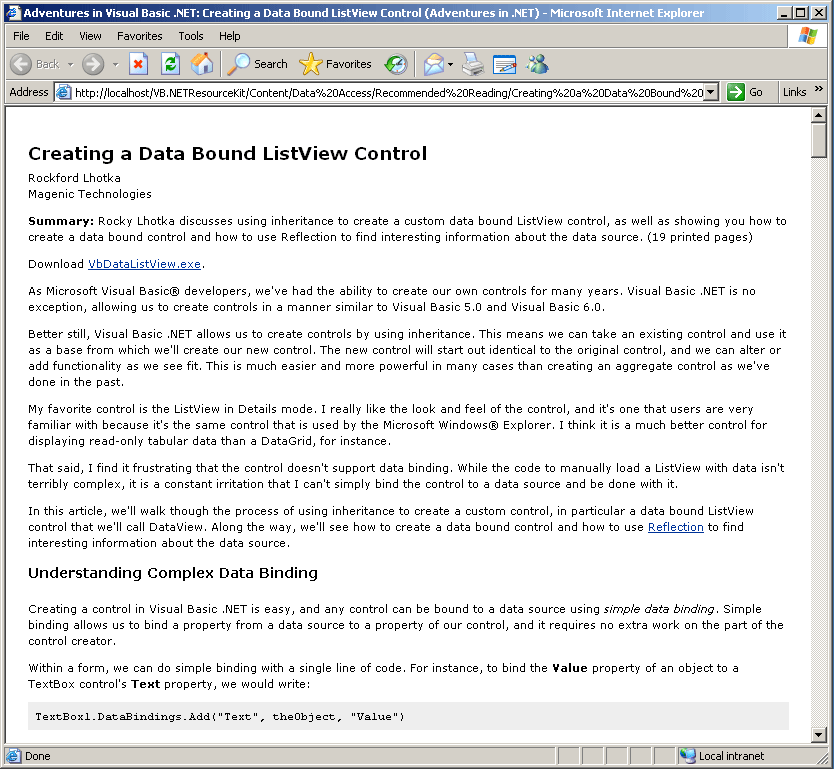Go back with the Back arrow button
Screen dimensions: 834x769
click(x=34, y=64)
